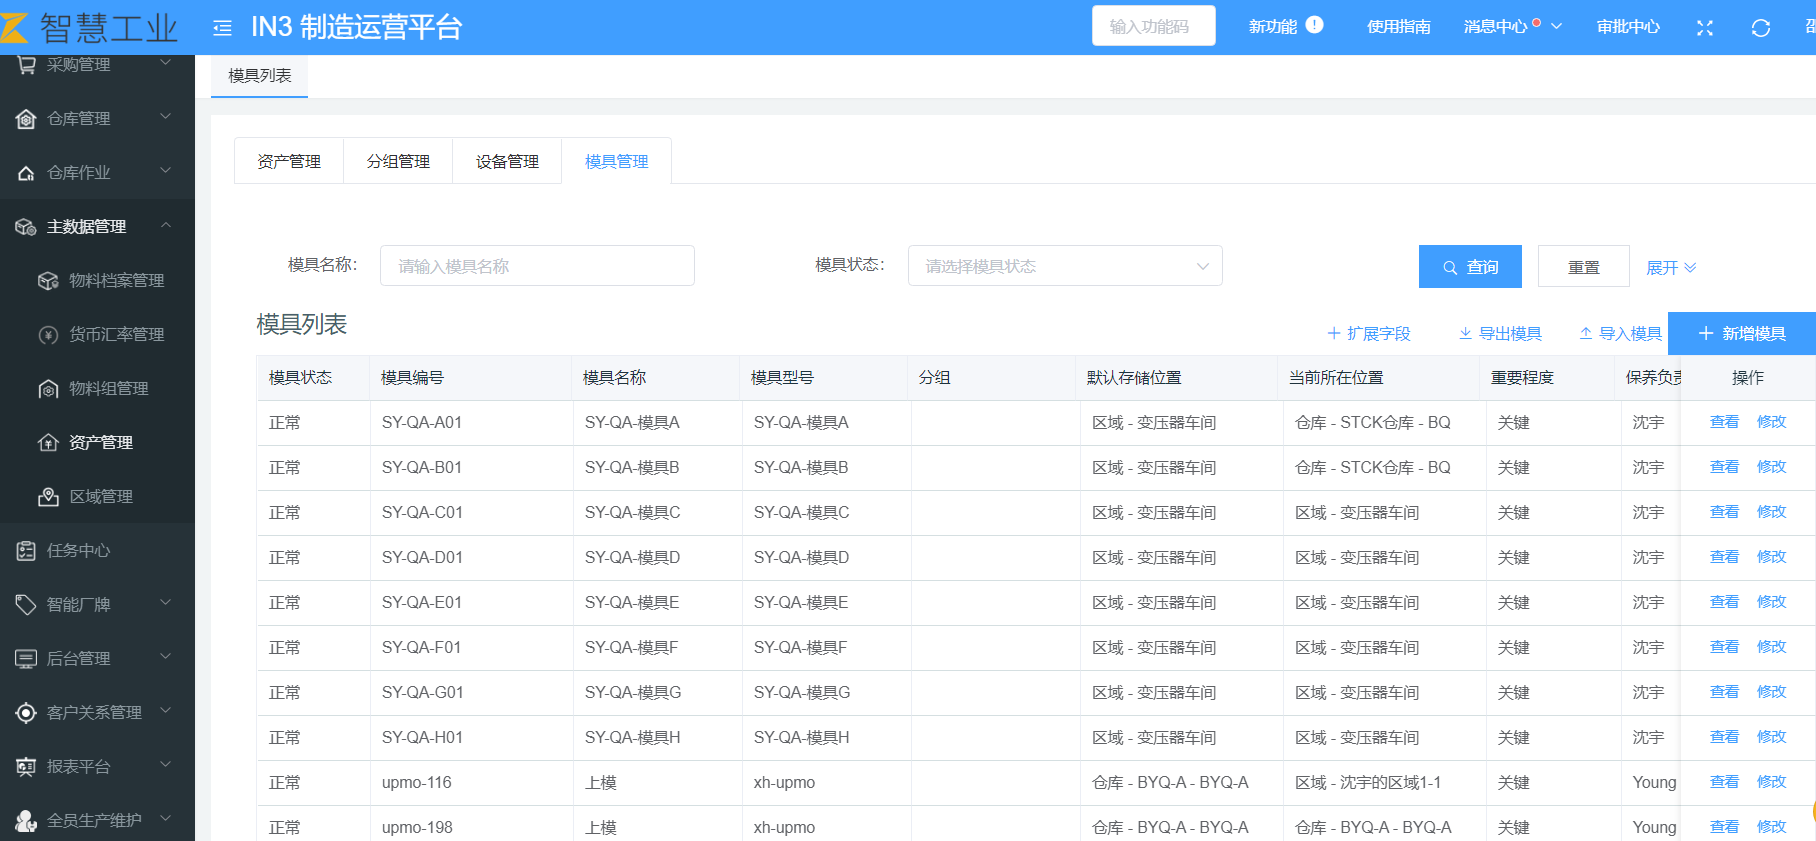Open 任务中心 from sidebar
The image size is (1816, 841).
point(78,551)
